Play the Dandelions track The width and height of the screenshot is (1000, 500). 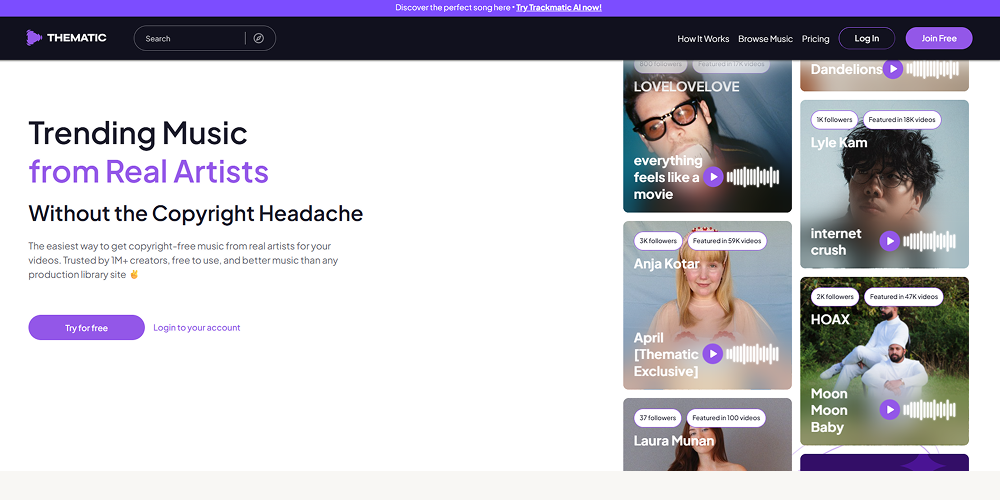[x=893, y=69]
